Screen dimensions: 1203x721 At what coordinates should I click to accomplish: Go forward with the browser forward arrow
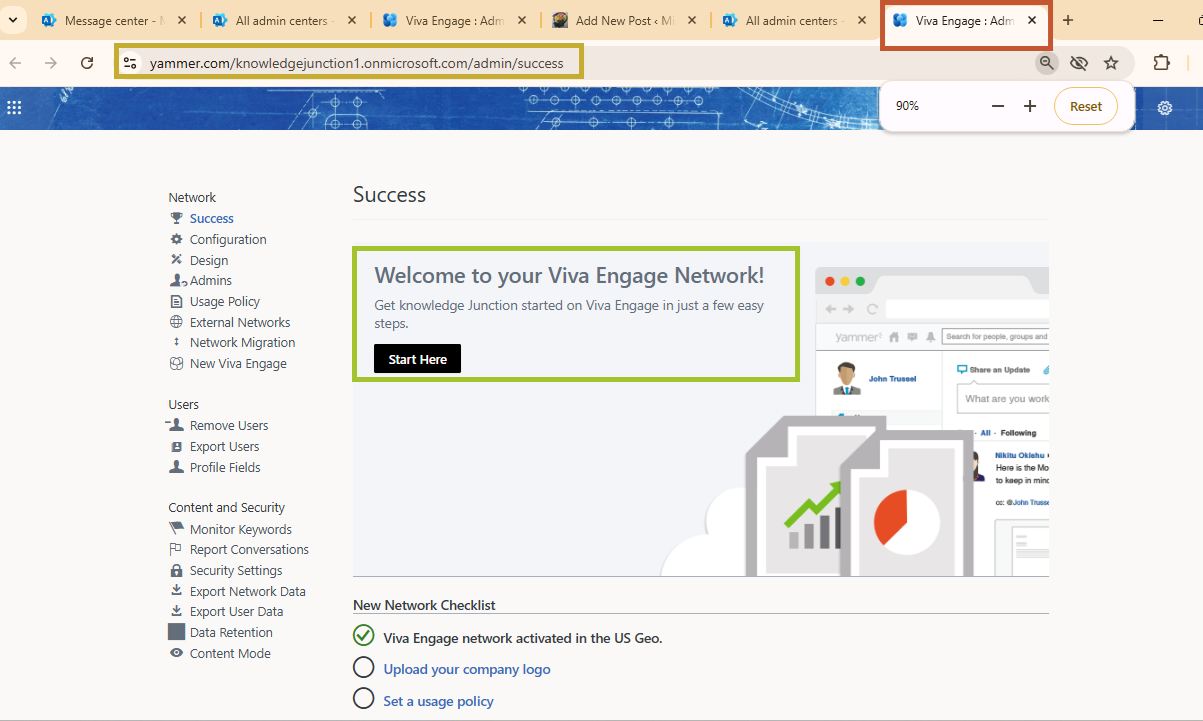point(51,63)
